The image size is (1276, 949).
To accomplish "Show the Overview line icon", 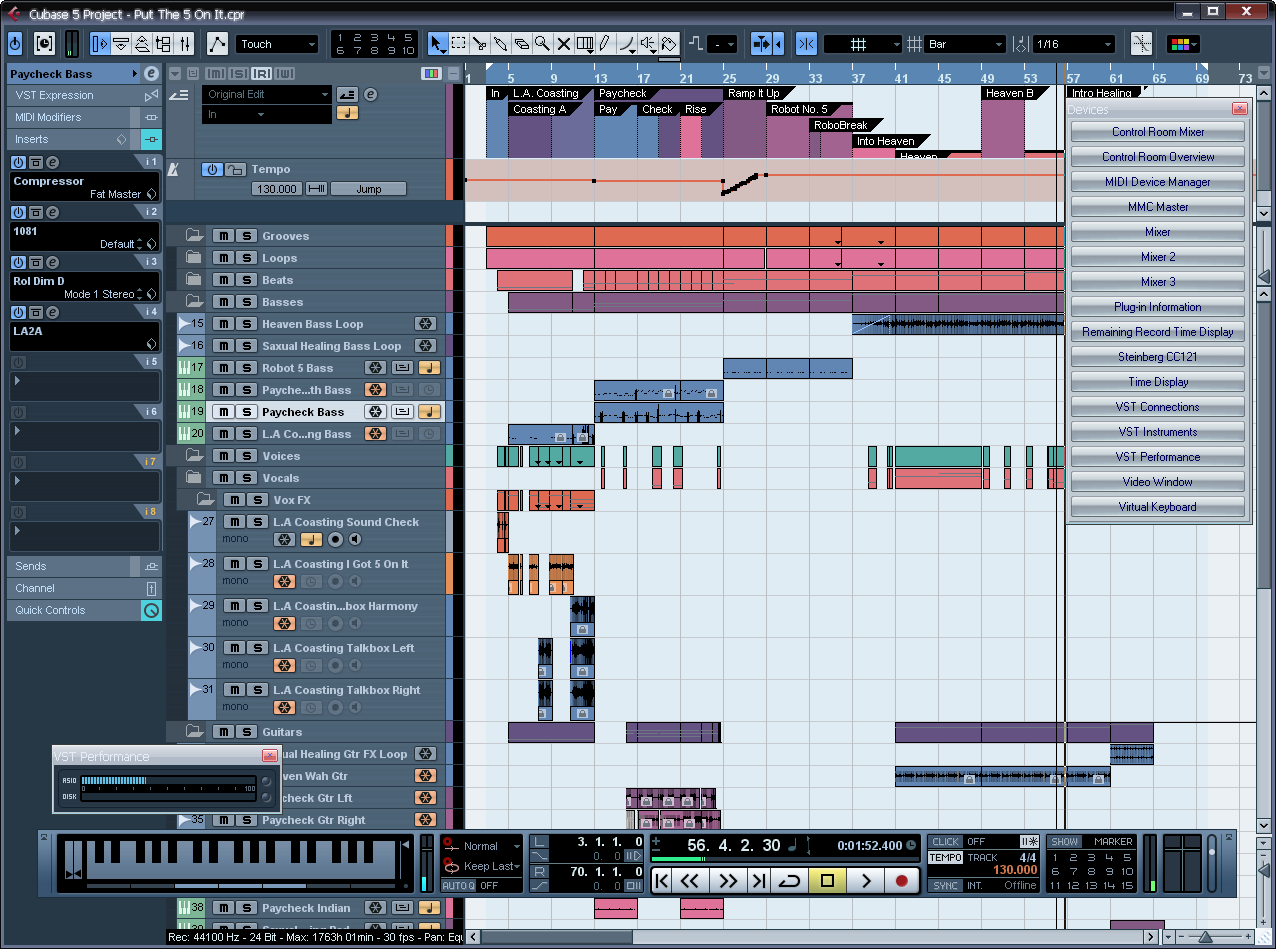I will click(x=143, y=44).
